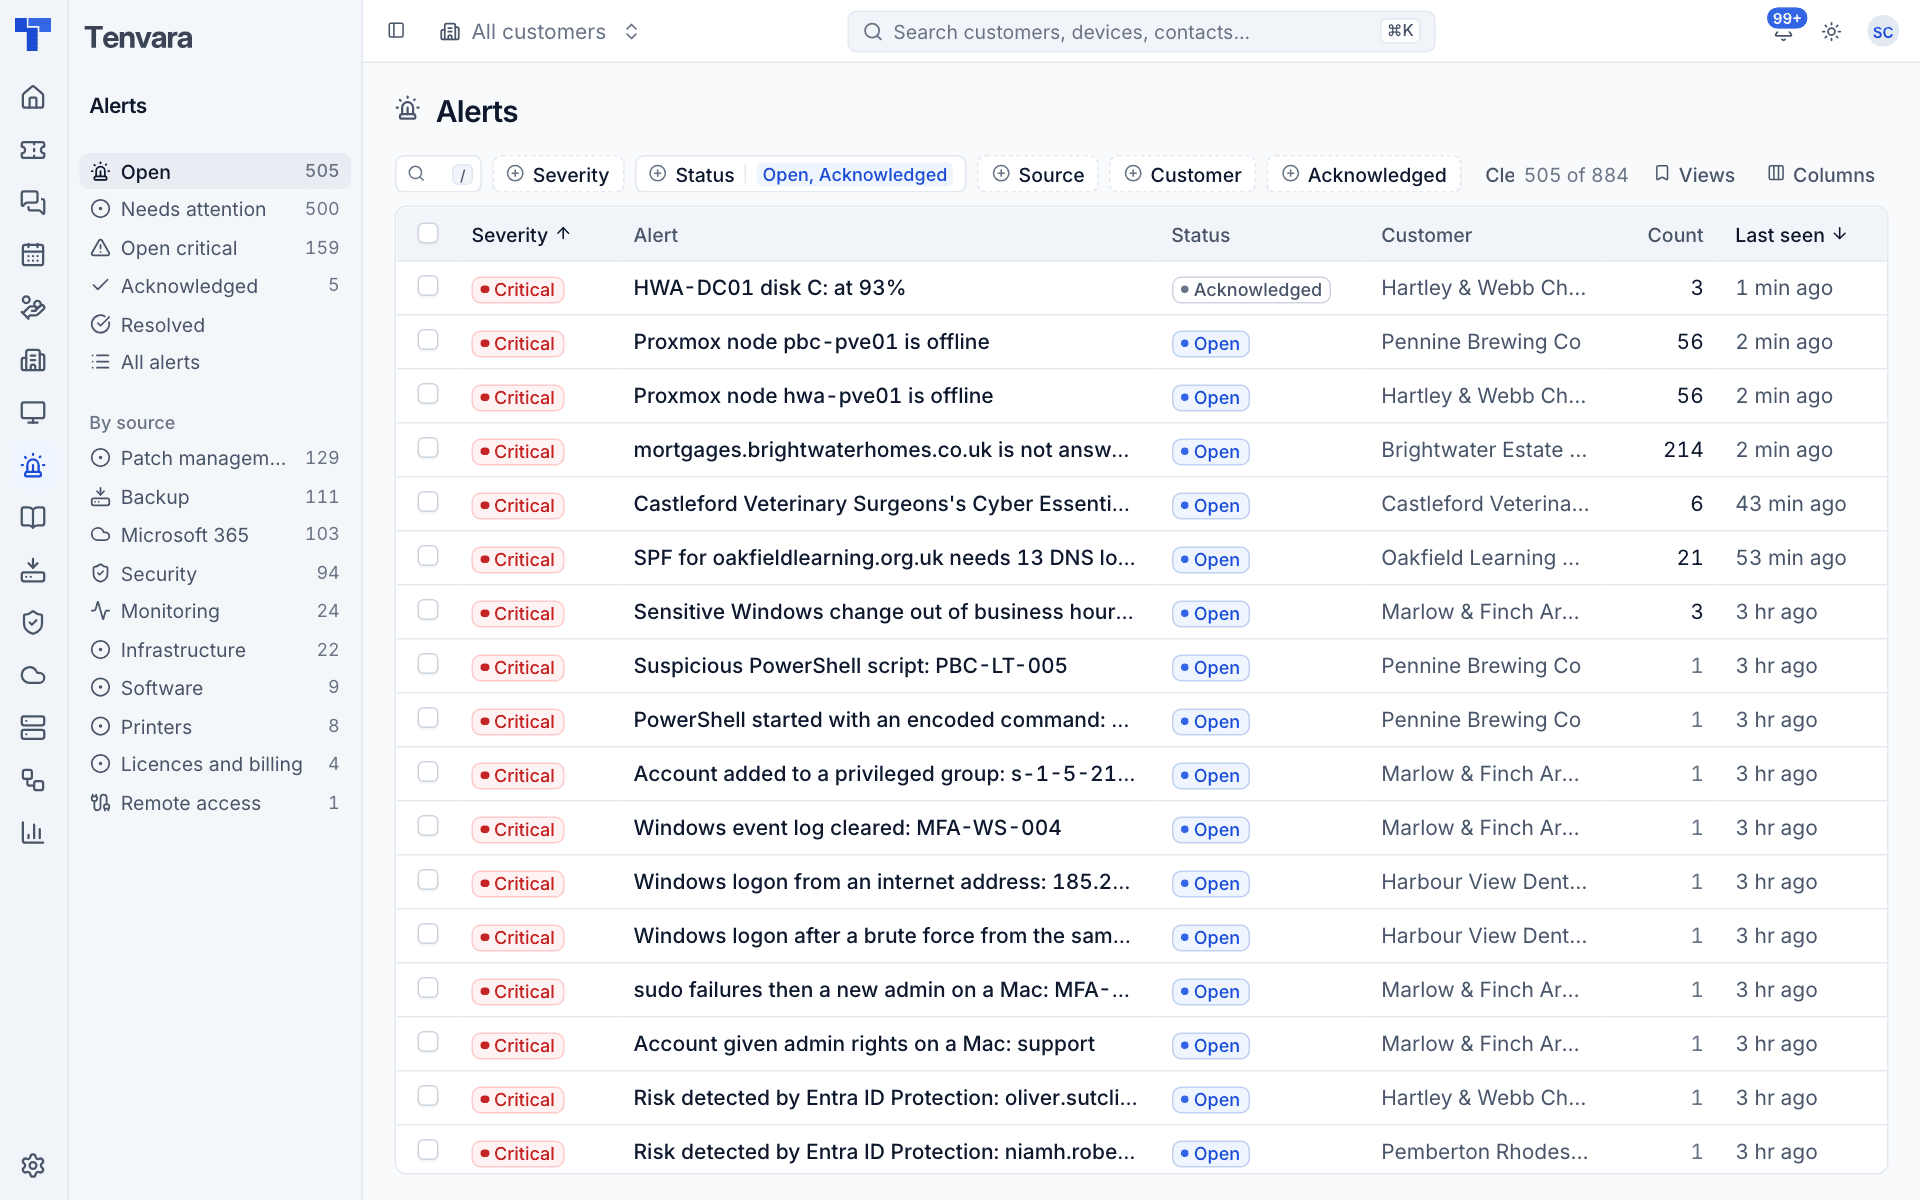
Task: Select Acknowledged view in sidebar
Action: click(215, 286)
